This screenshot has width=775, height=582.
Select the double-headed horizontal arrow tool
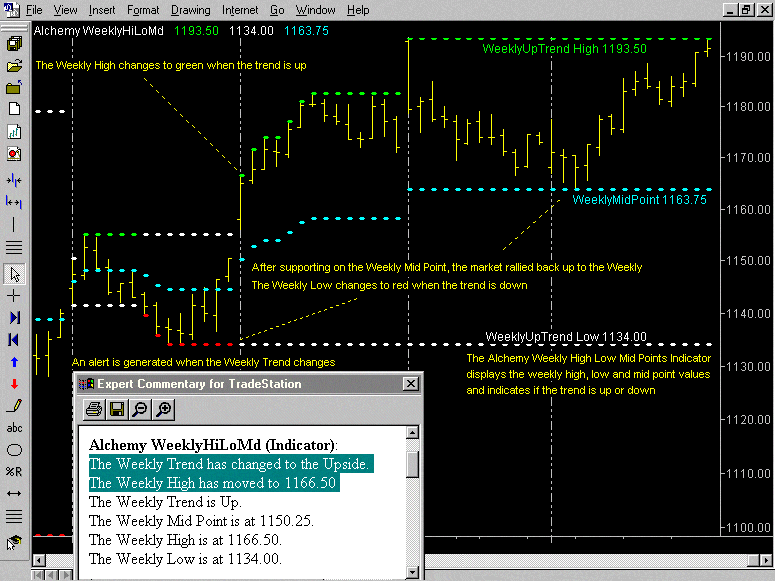click(14, 494)
